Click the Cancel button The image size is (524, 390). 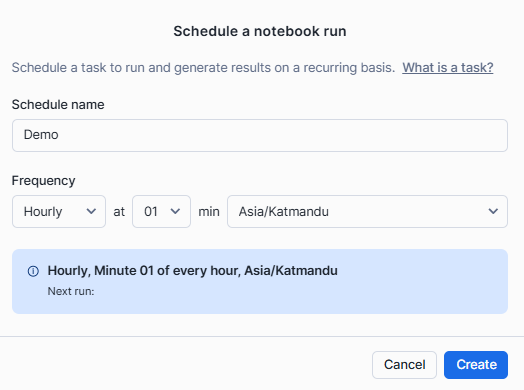tap(404, 365)
